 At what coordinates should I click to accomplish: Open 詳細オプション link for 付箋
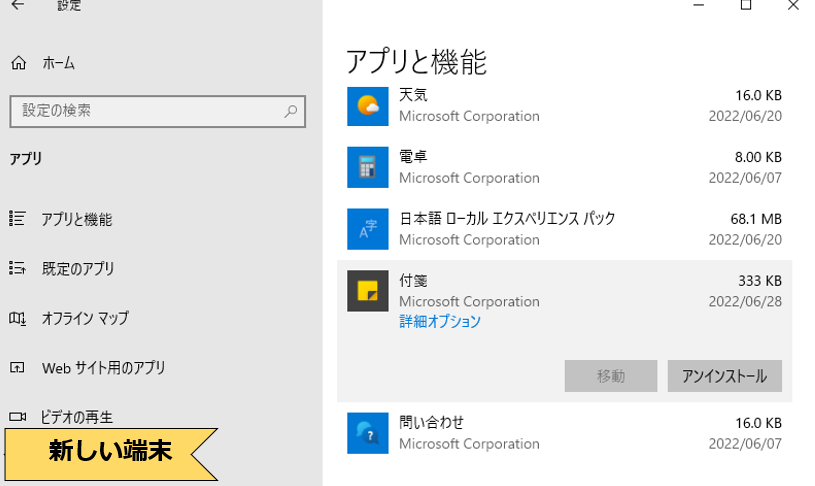[x=440, y=321]
